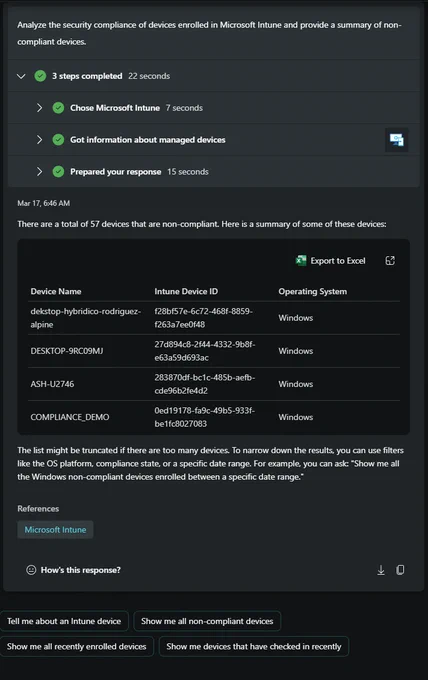Click device ID starting f28bf57e-6c72
The width and height of the screenshot is (428, 680).
point(203,318)
